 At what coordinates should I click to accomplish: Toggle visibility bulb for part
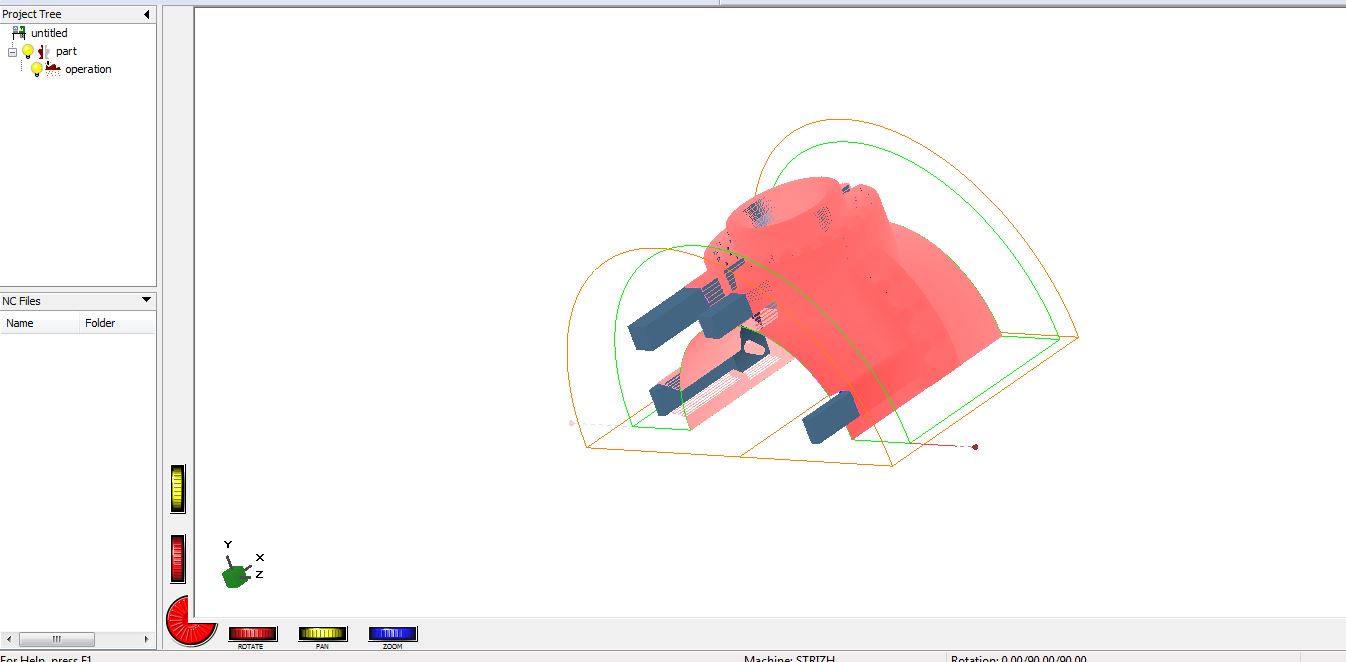coord(28,51)
